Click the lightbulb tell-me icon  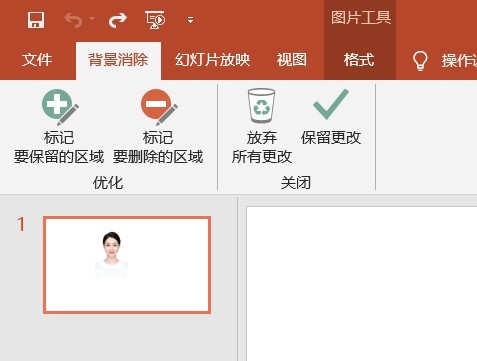(x=420, y=61)
